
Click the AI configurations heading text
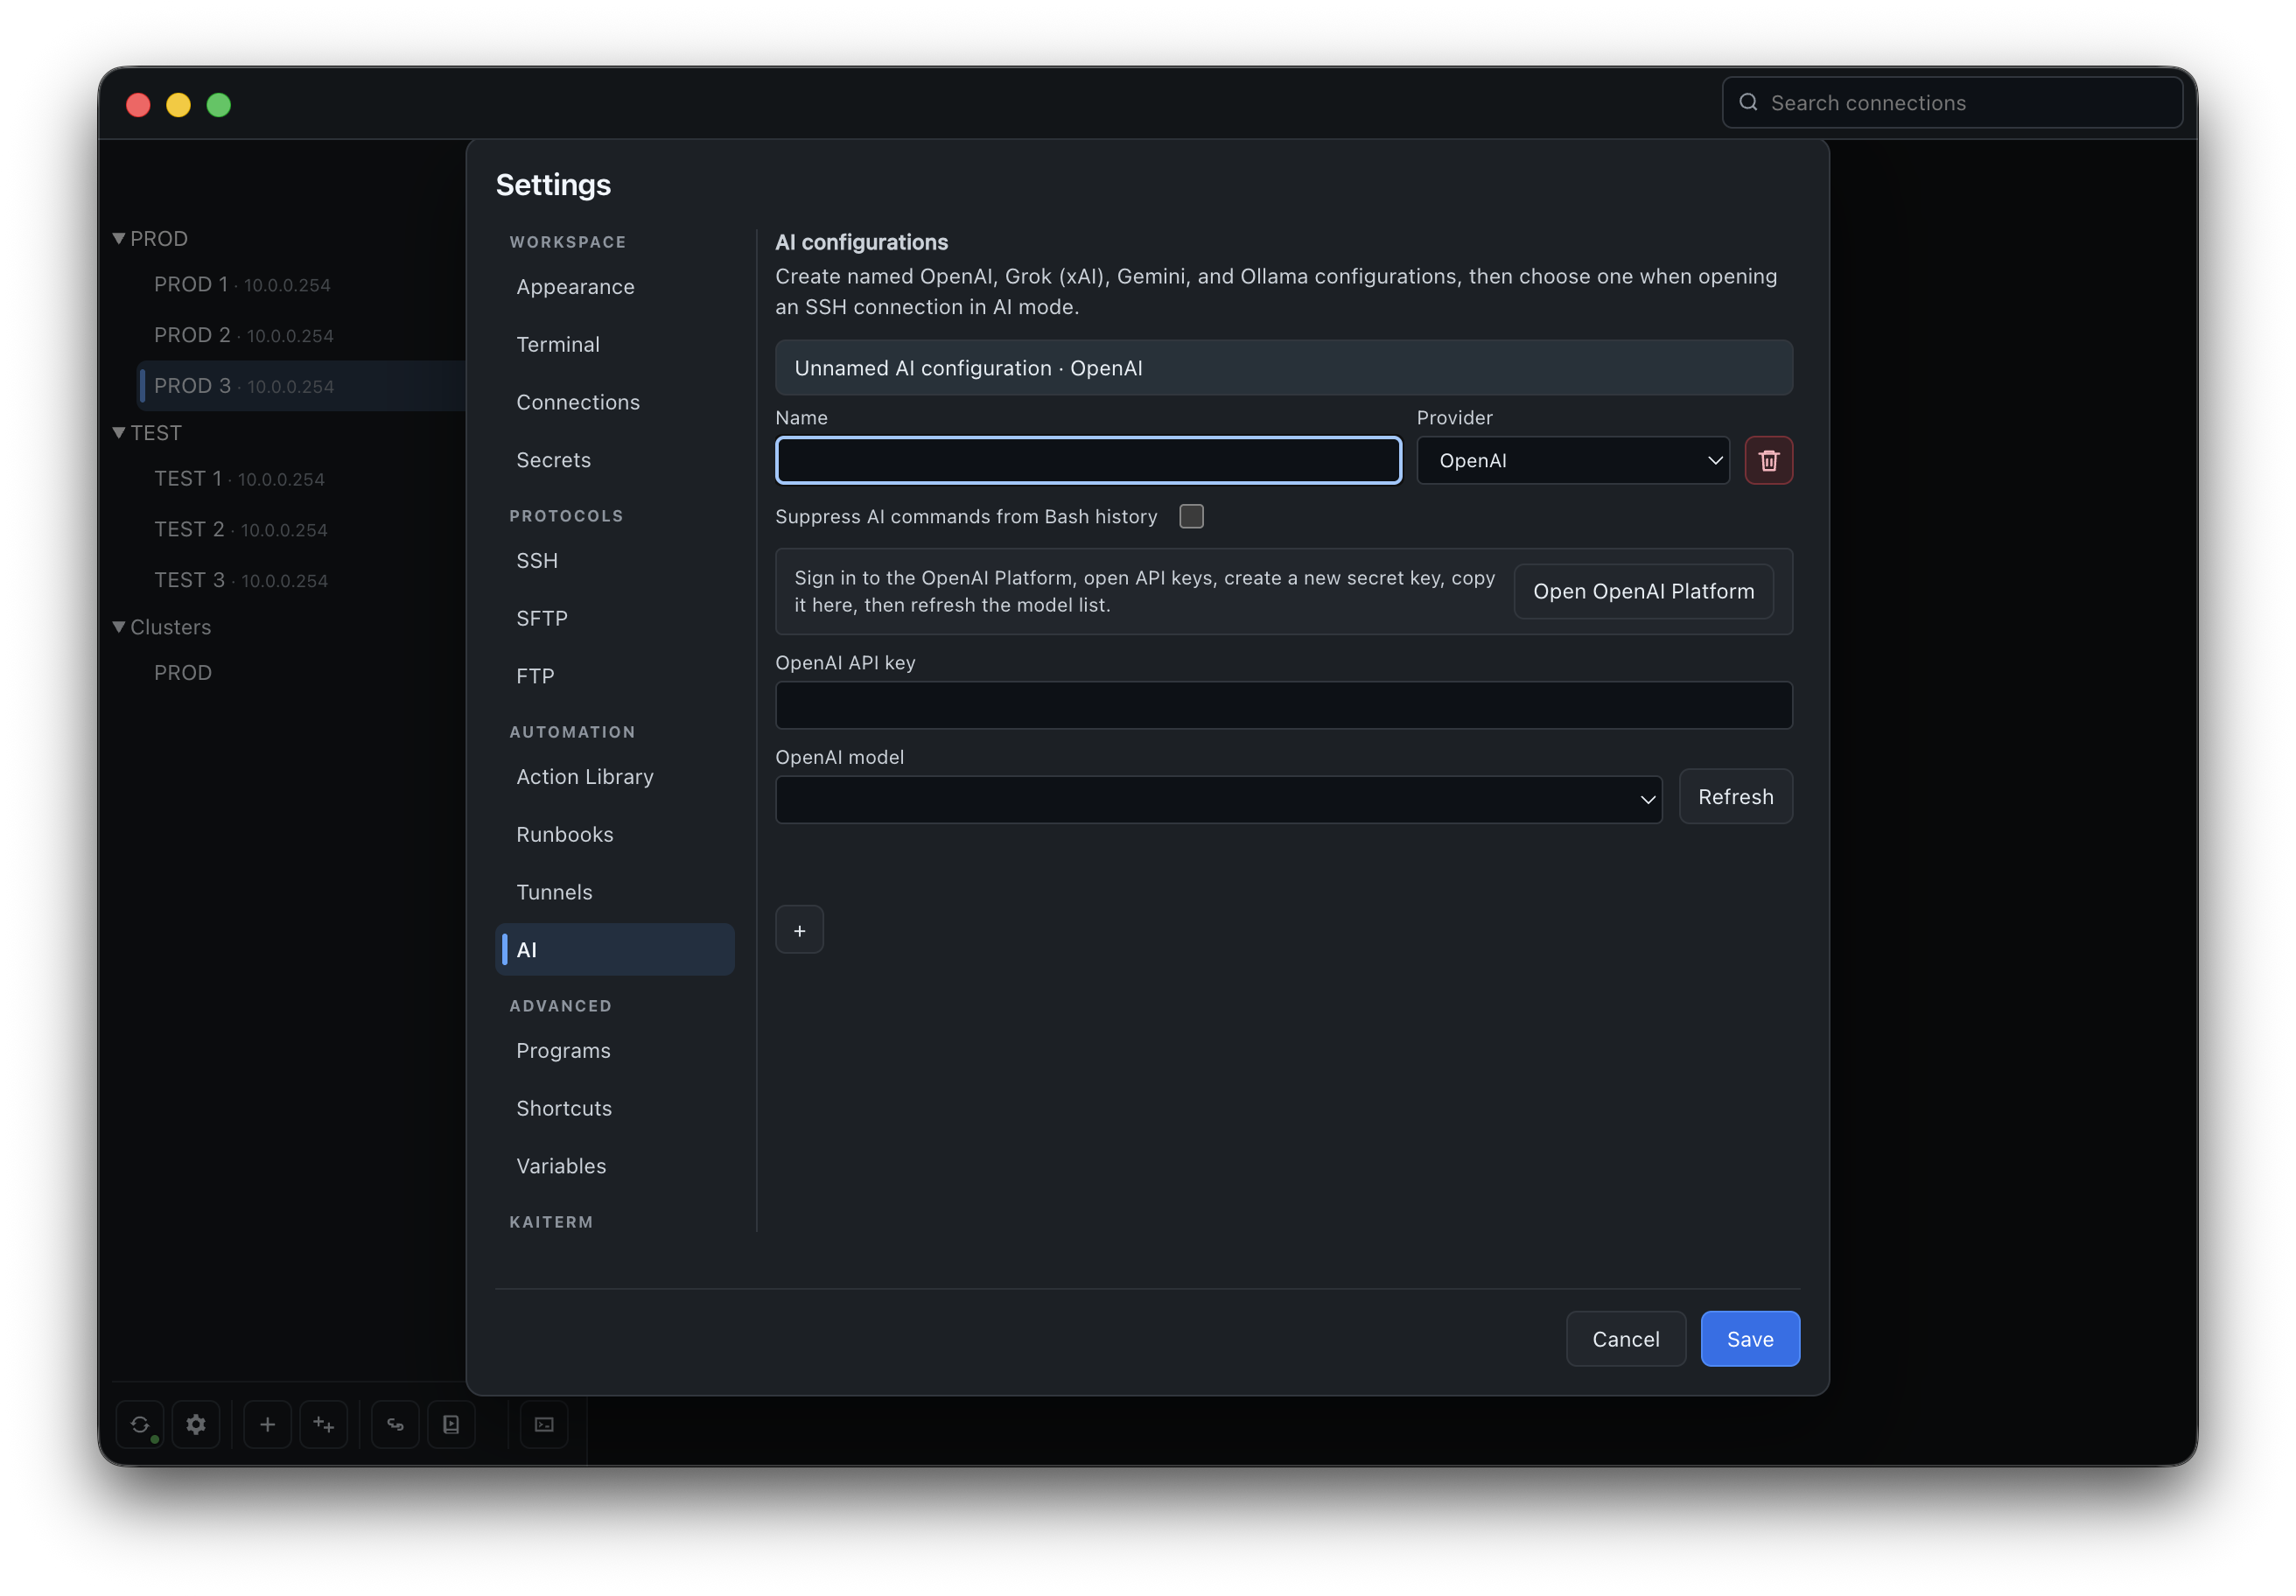[861, 242]
